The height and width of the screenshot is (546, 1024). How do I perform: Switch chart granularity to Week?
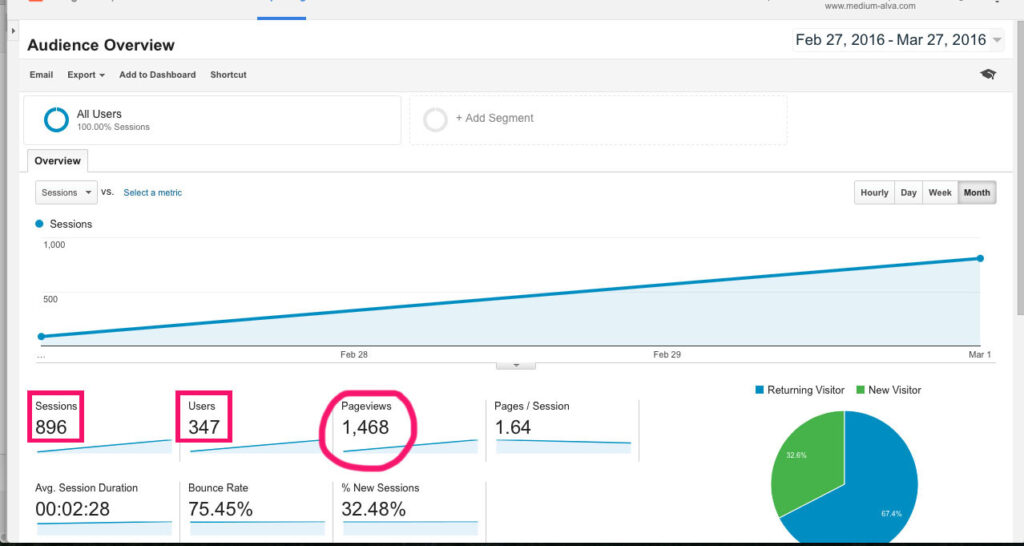point(940,193)
